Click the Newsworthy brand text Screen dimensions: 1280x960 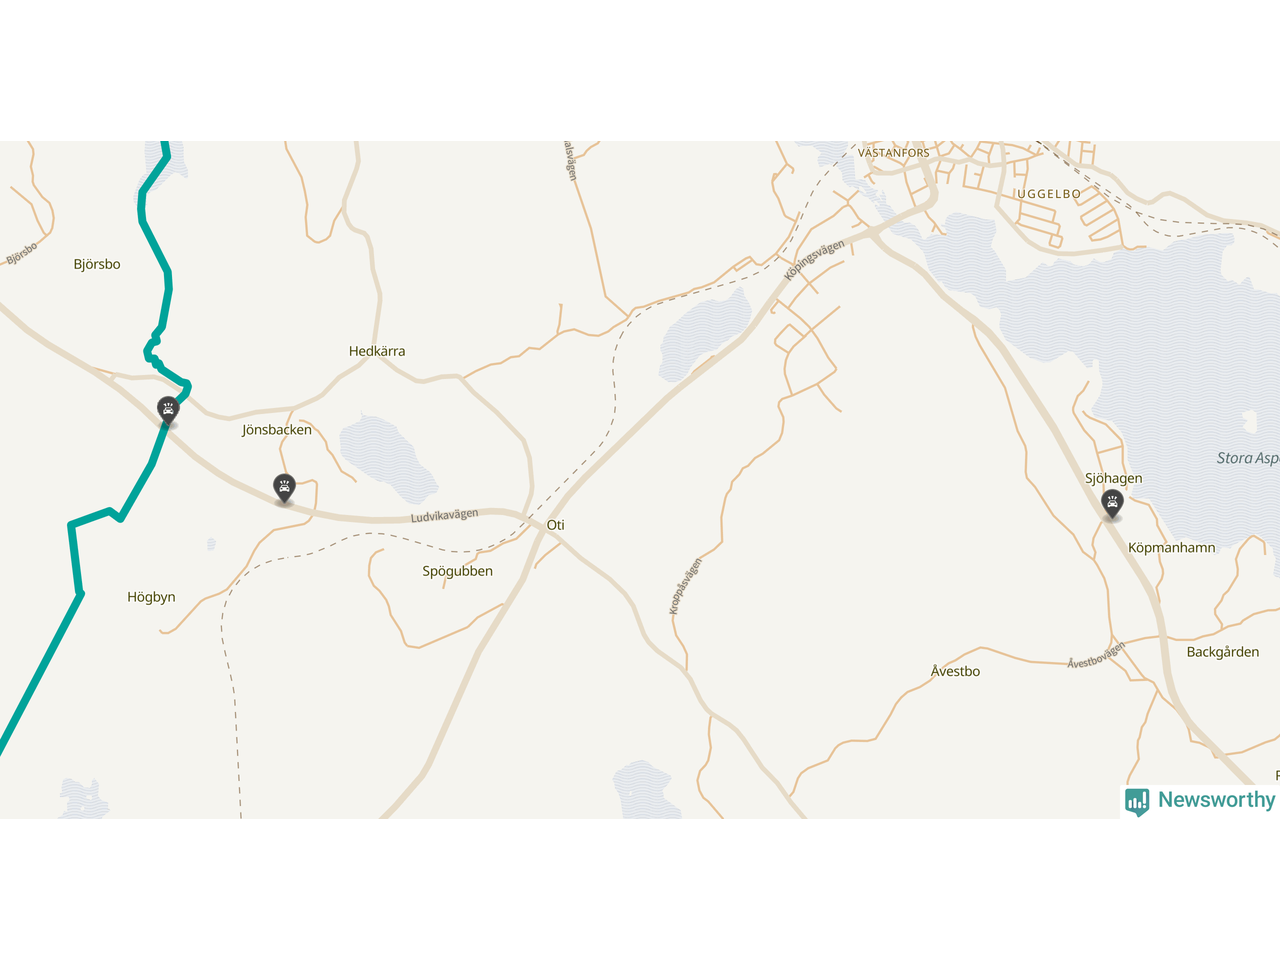(x=1216, y=800)
